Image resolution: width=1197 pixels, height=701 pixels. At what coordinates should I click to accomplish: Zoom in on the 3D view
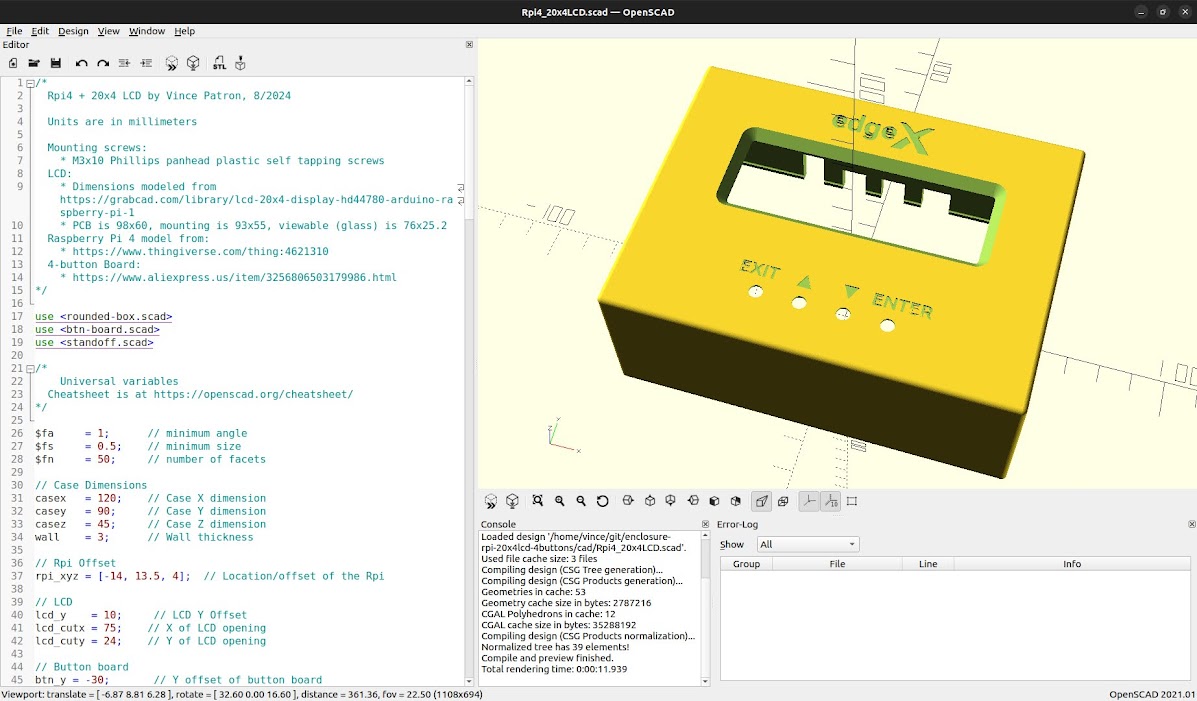tap(560, 501)
